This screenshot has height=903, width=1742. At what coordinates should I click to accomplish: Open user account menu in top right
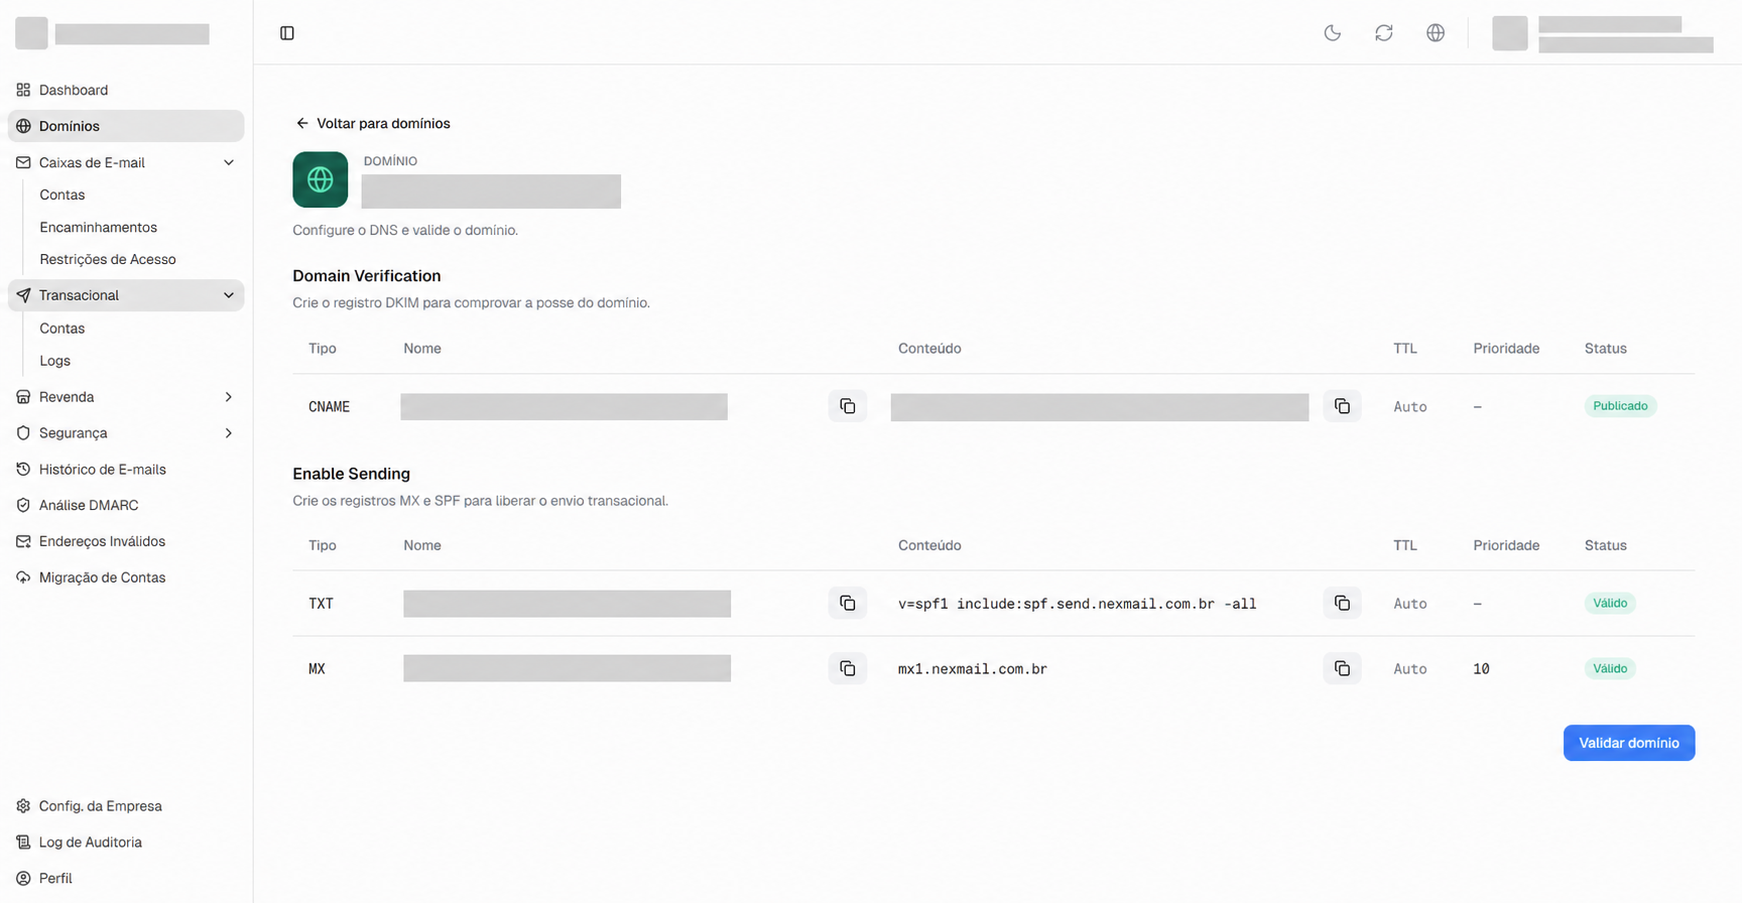pos(1602,33)
